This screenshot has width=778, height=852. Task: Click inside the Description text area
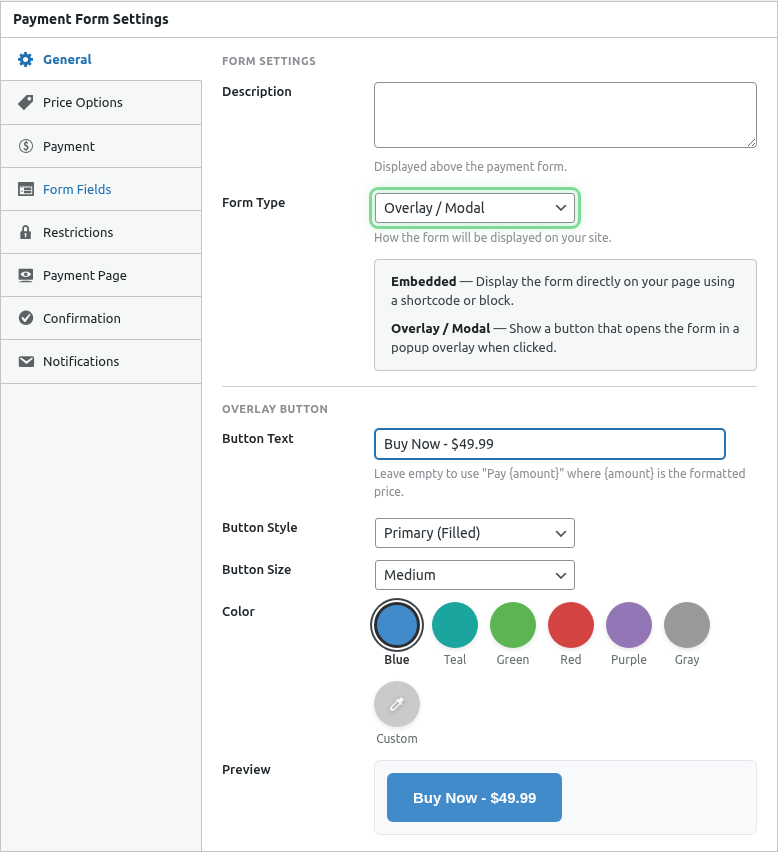click(x=565, y=114)
